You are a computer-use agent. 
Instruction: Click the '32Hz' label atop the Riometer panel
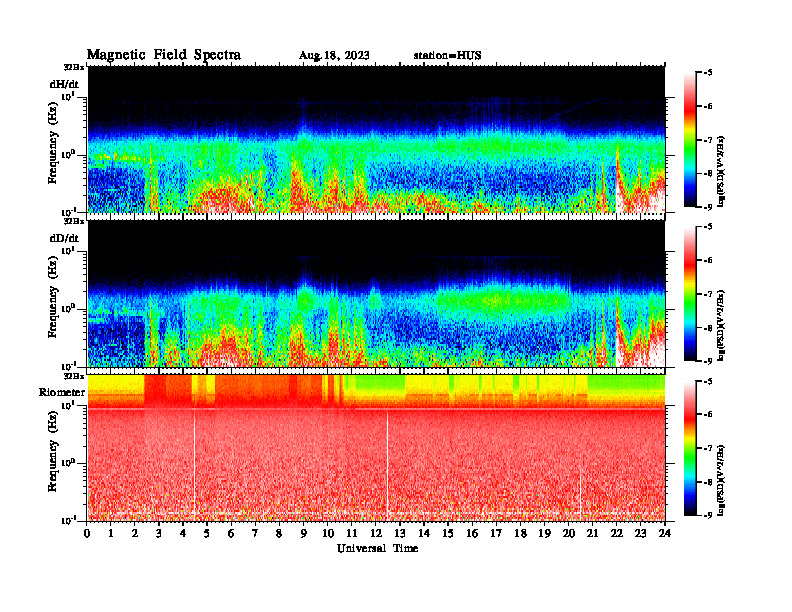click(x=74, y=375)
